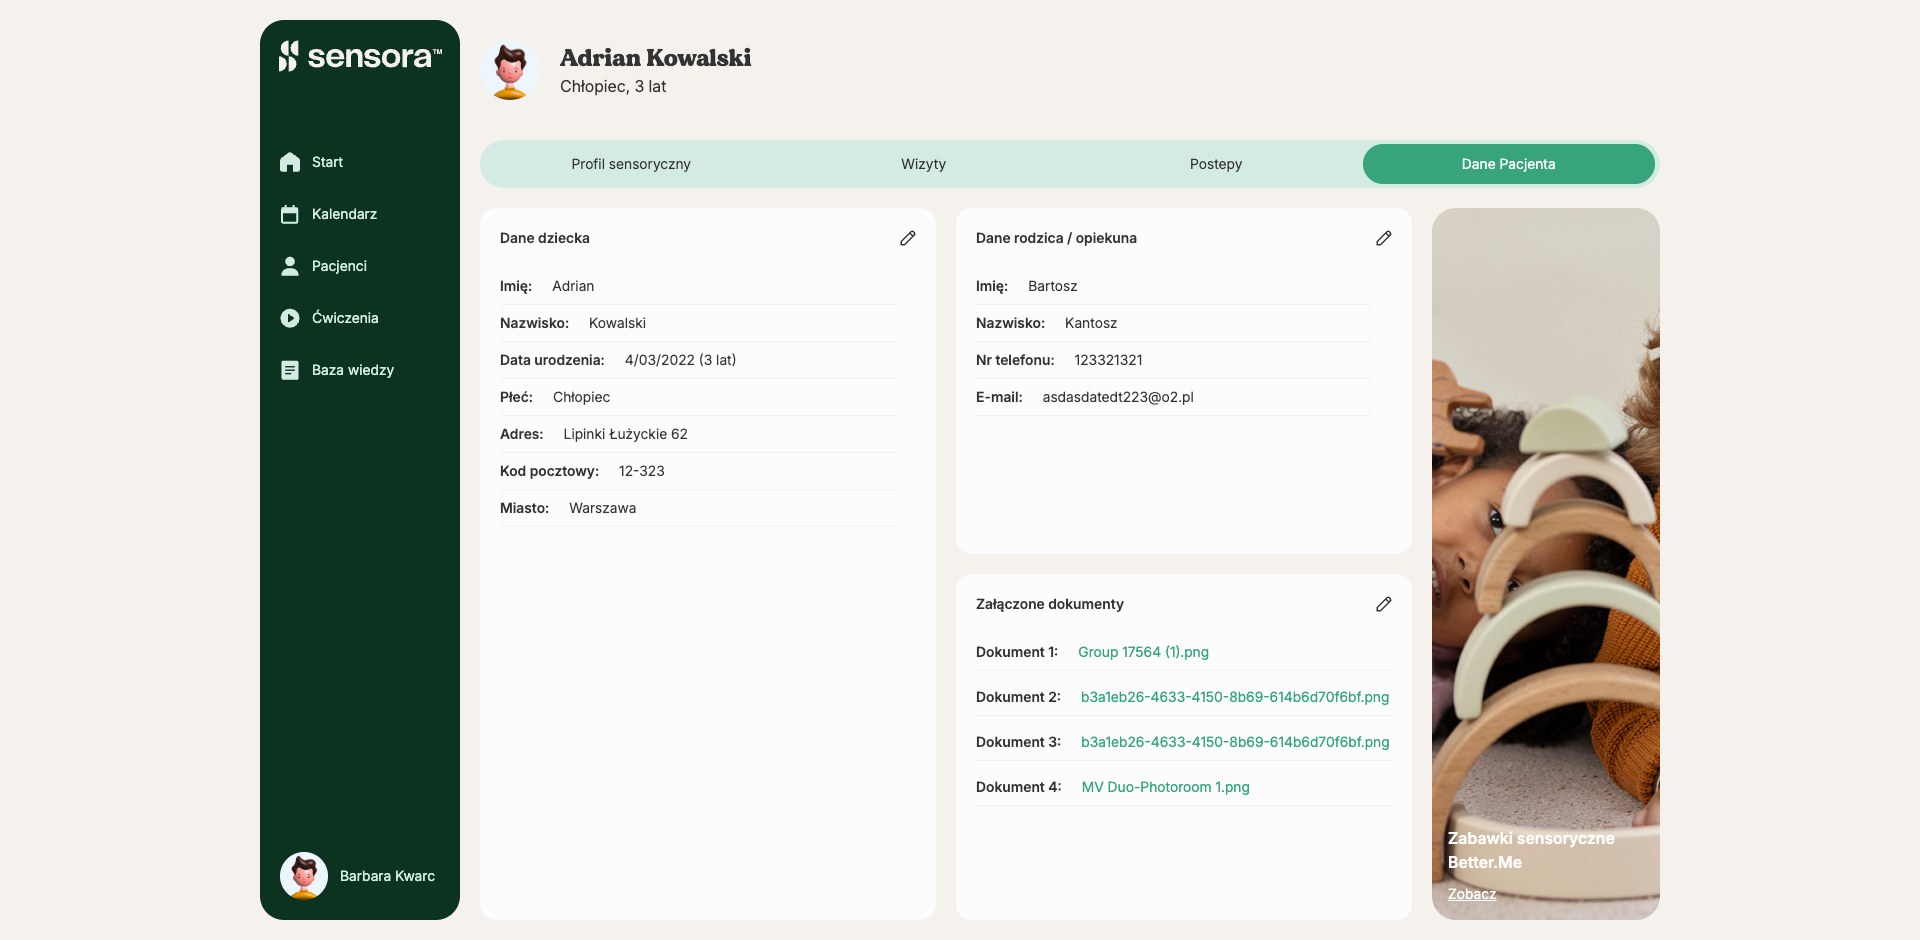Open the Baza wiedzy document icon

[290, 370]
